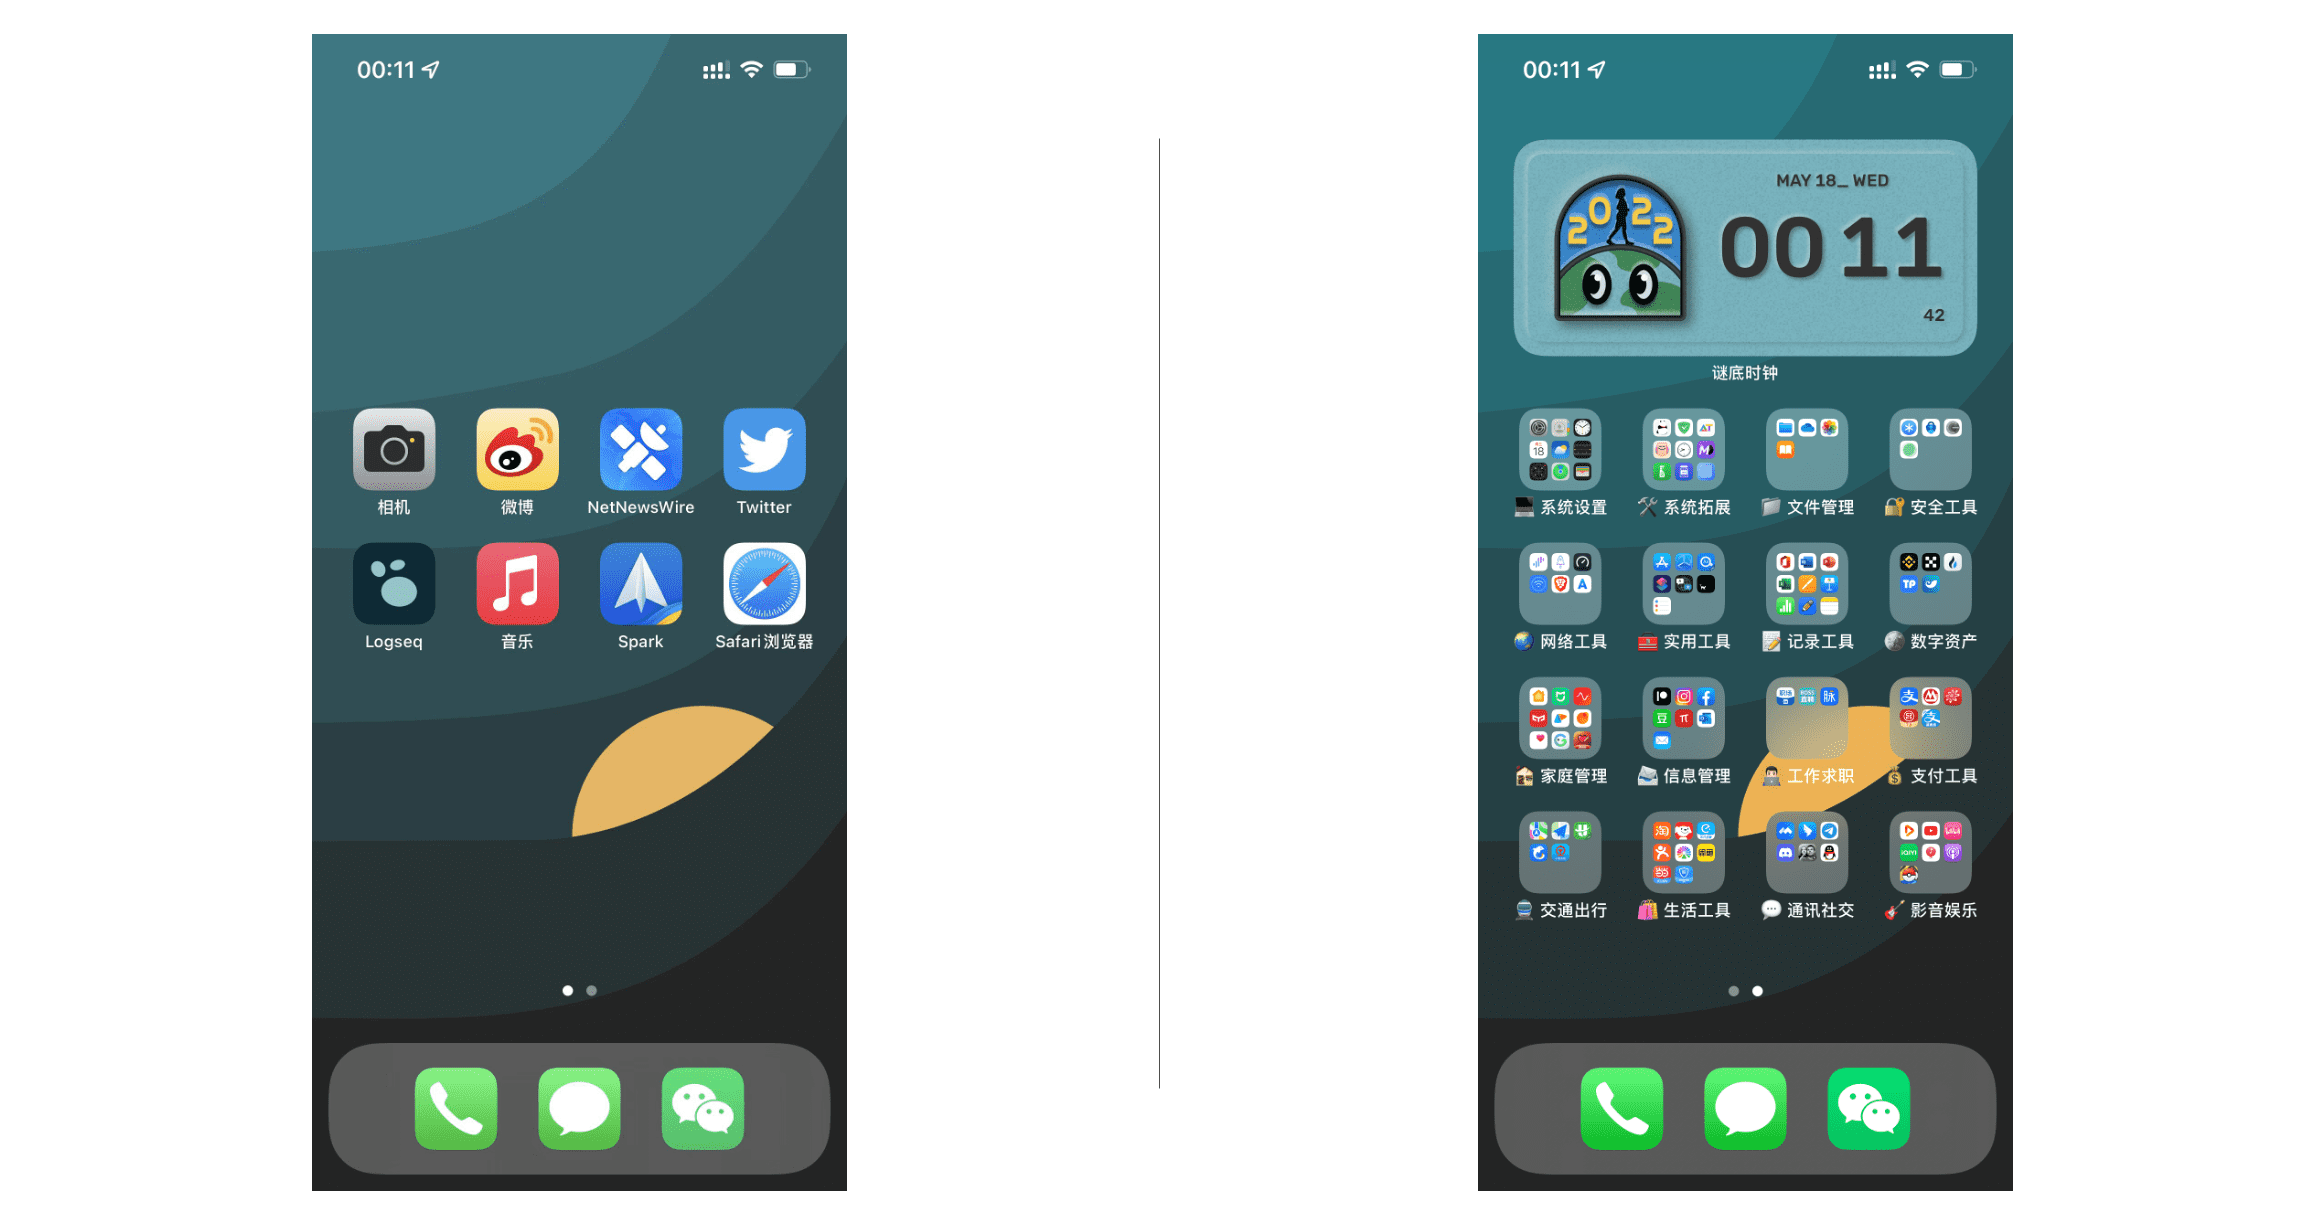Open Logseq note-taking app

point(393,590)
